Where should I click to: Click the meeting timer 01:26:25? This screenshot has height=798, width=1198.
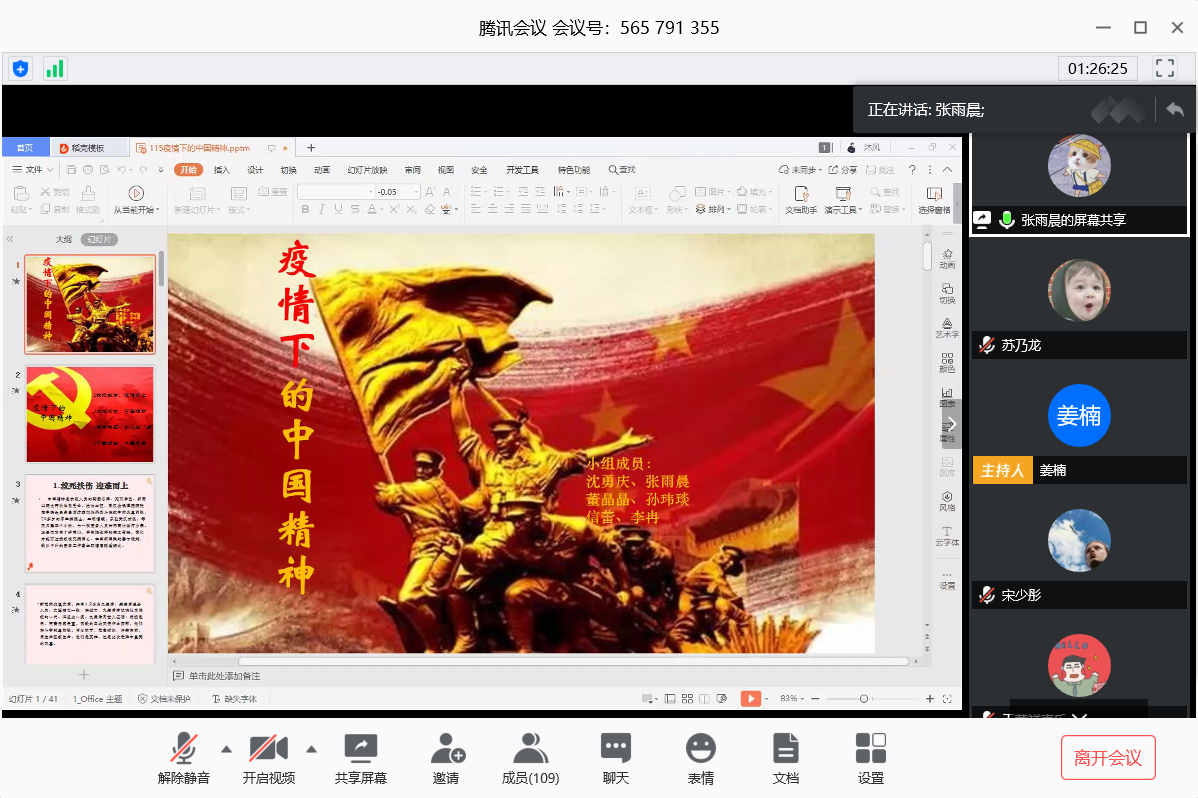tap(1097, 69)
